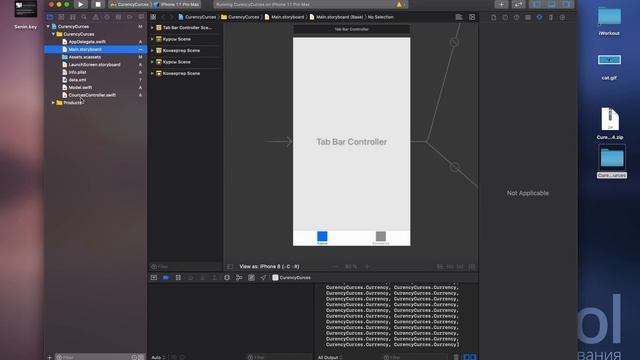The height and width of the screenshot is (360, 640).
Task: Open Model.swift file
Action: 80,87
